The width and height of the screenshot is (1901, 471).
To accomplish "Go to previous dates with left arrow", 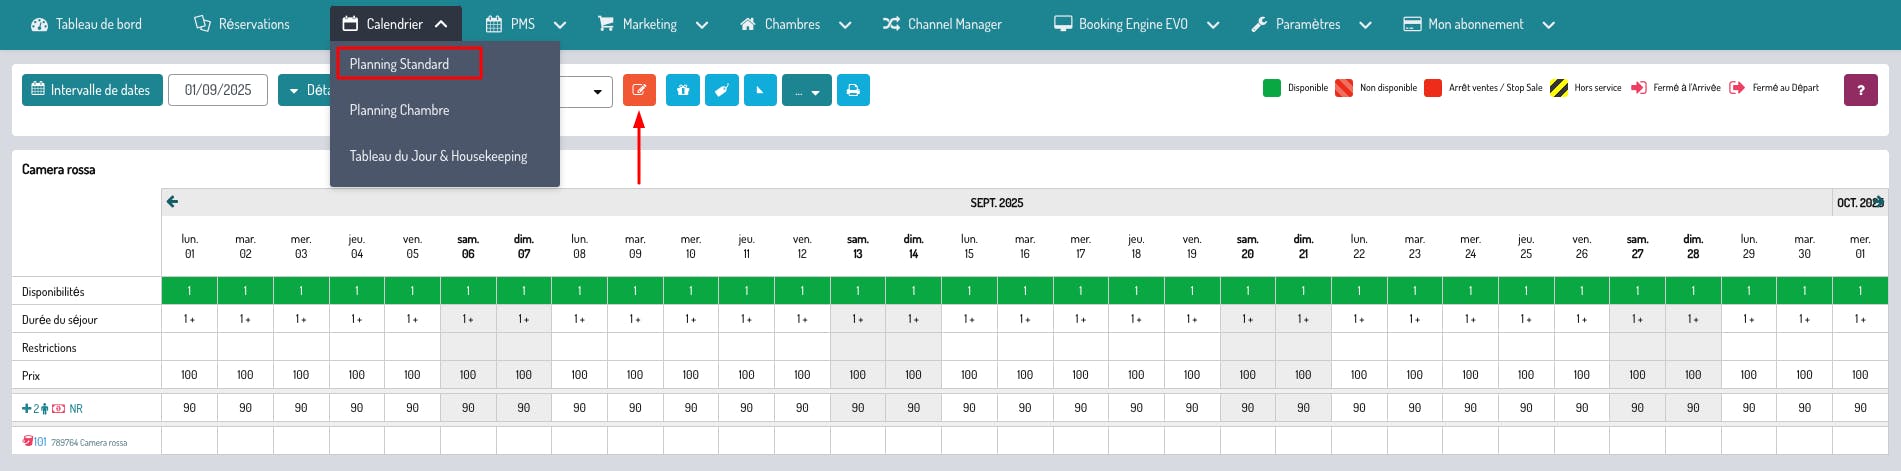I will pyautogui.click(x=172, y=202).
